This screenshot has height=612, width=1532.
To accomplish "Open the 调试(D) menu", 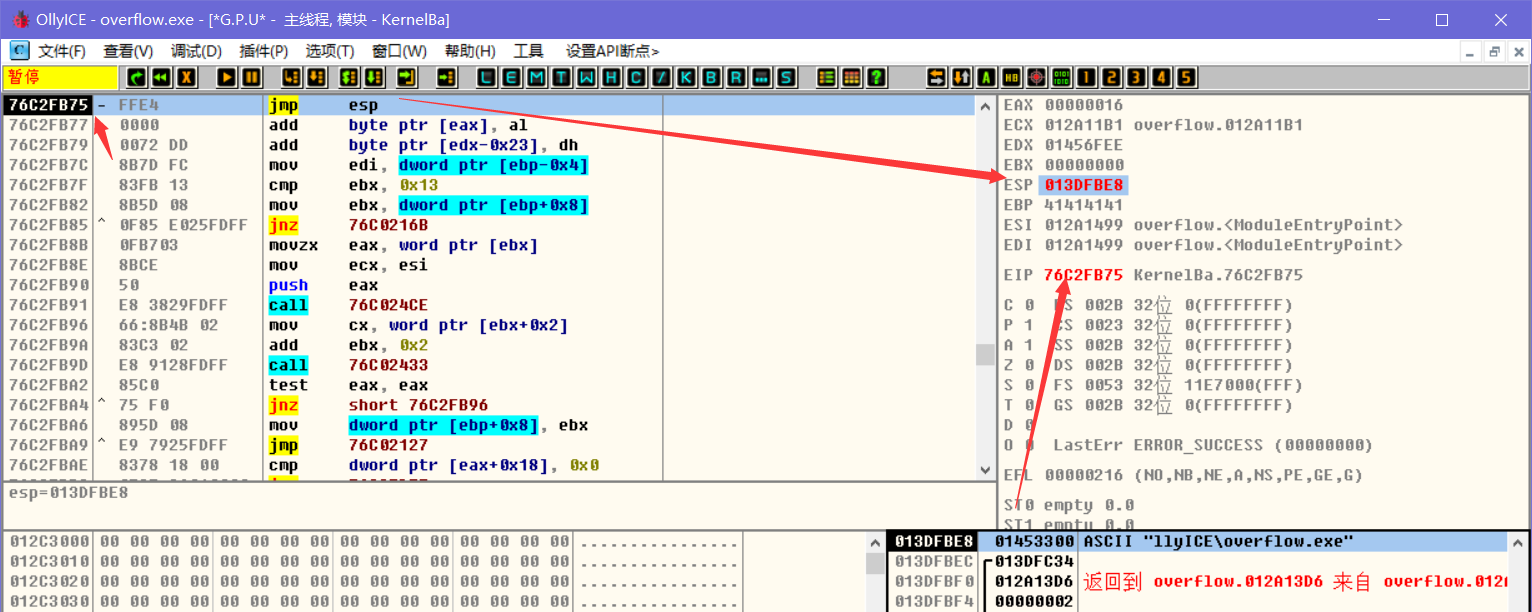I will tap(196, 51).
